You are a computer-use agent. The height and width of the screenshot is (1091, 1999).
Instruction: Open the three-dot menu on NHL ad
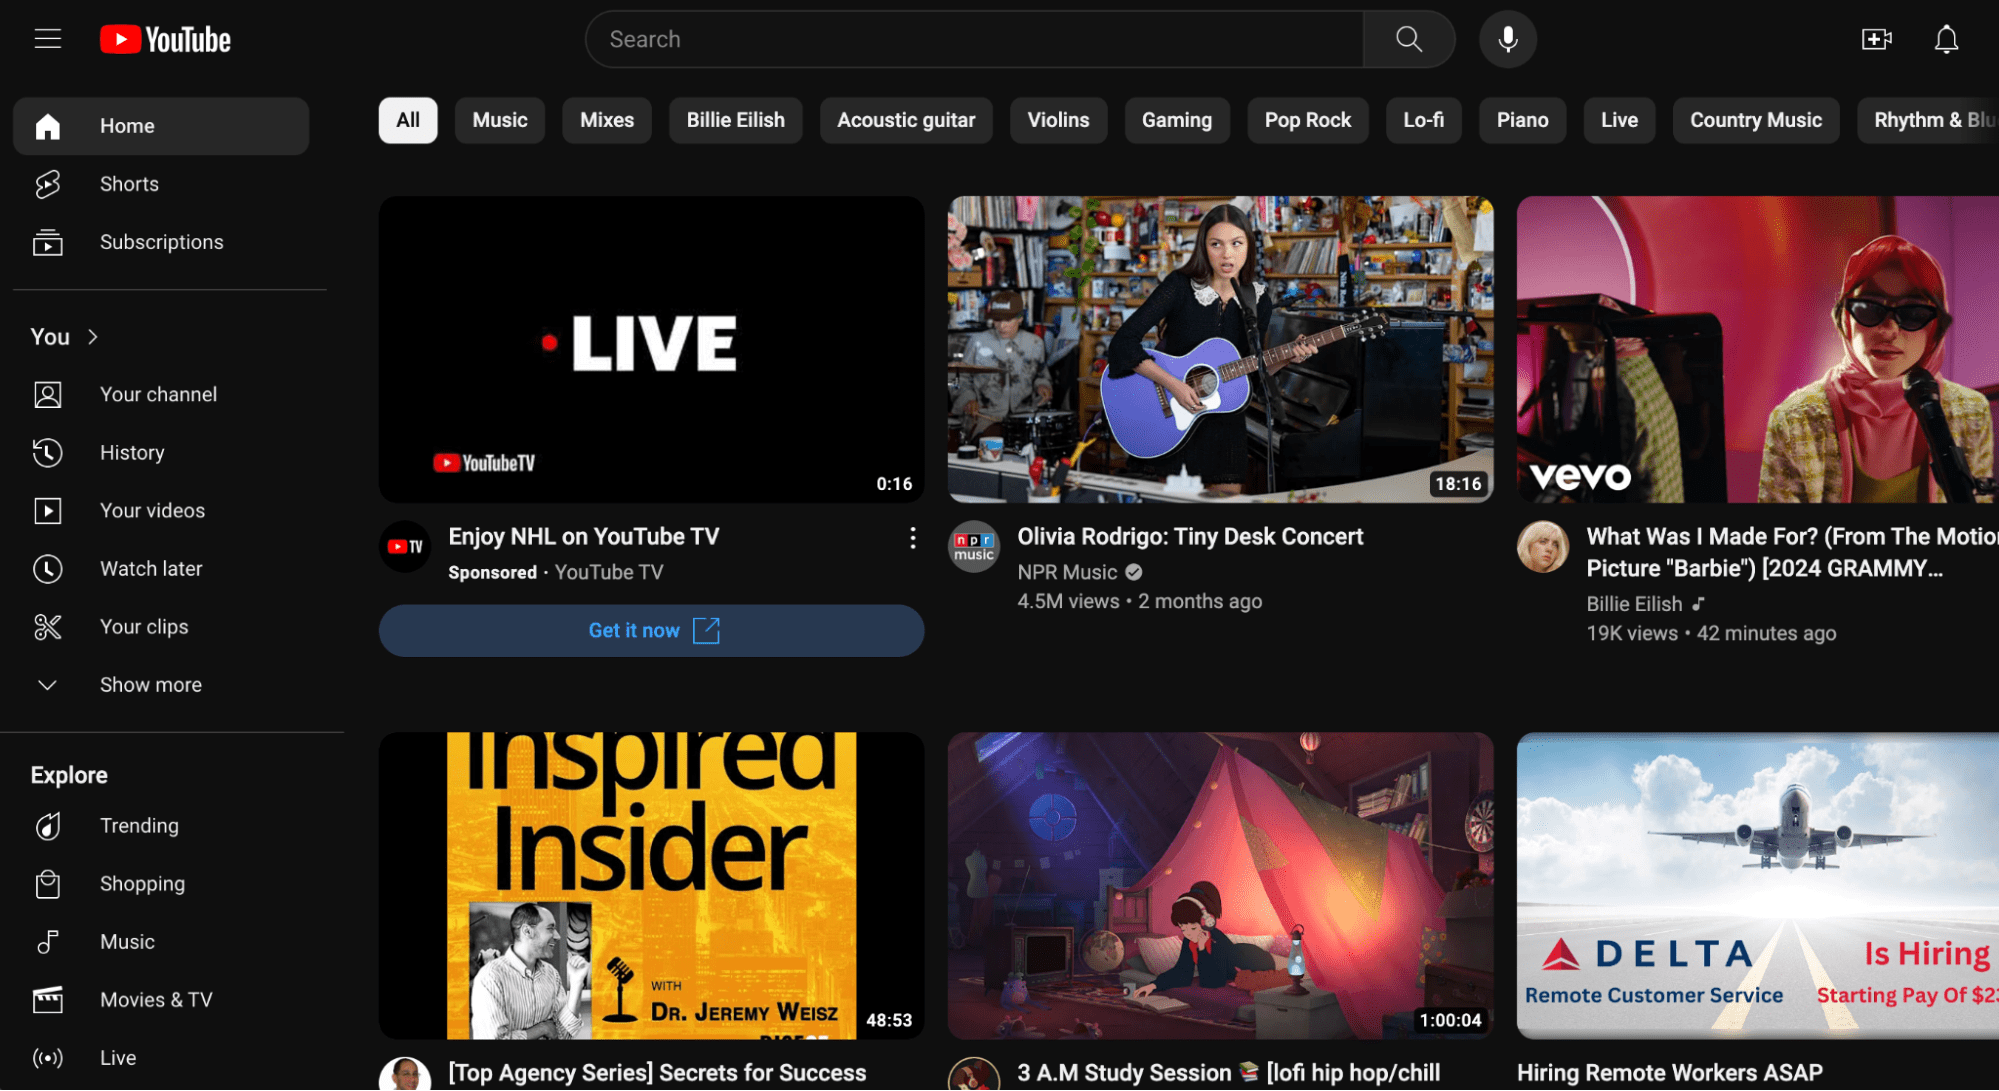(912, 538)
